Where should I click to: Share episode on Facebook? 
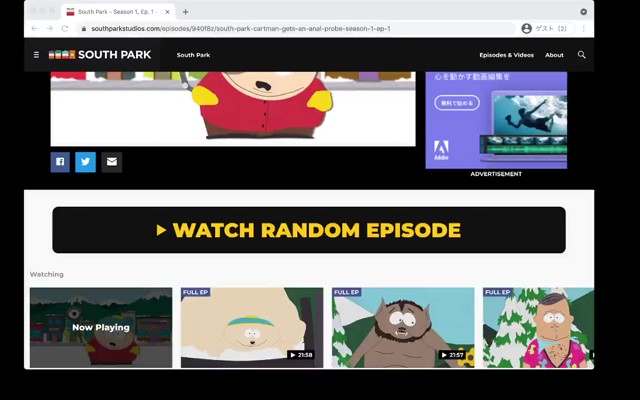60,162
